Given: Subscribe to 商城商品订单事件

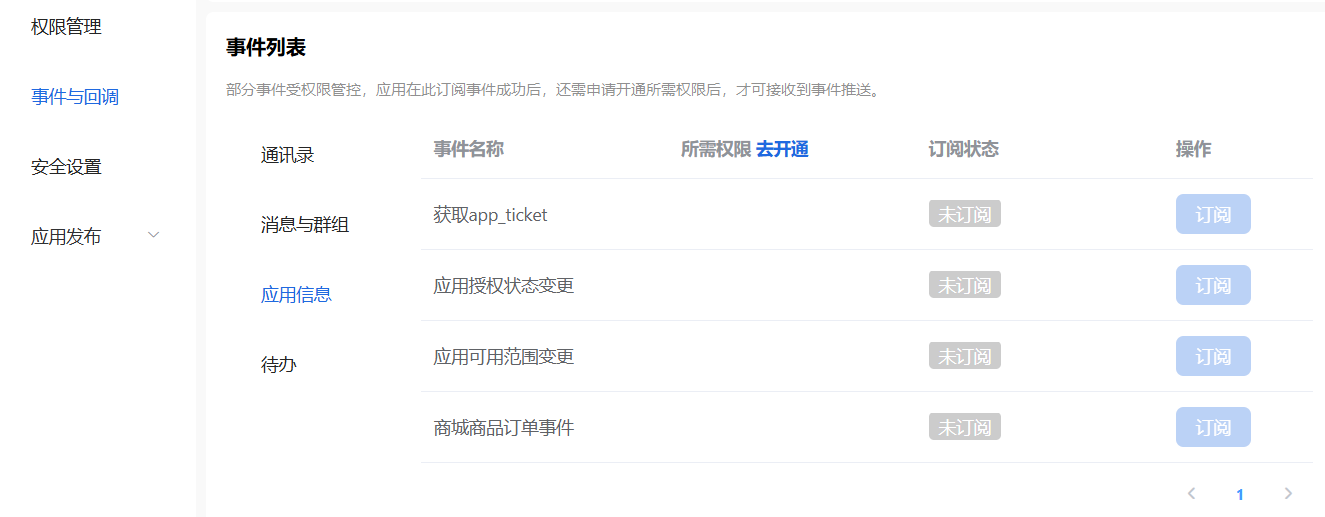Looking at the screenshot, I should [x=1213, y=427].
